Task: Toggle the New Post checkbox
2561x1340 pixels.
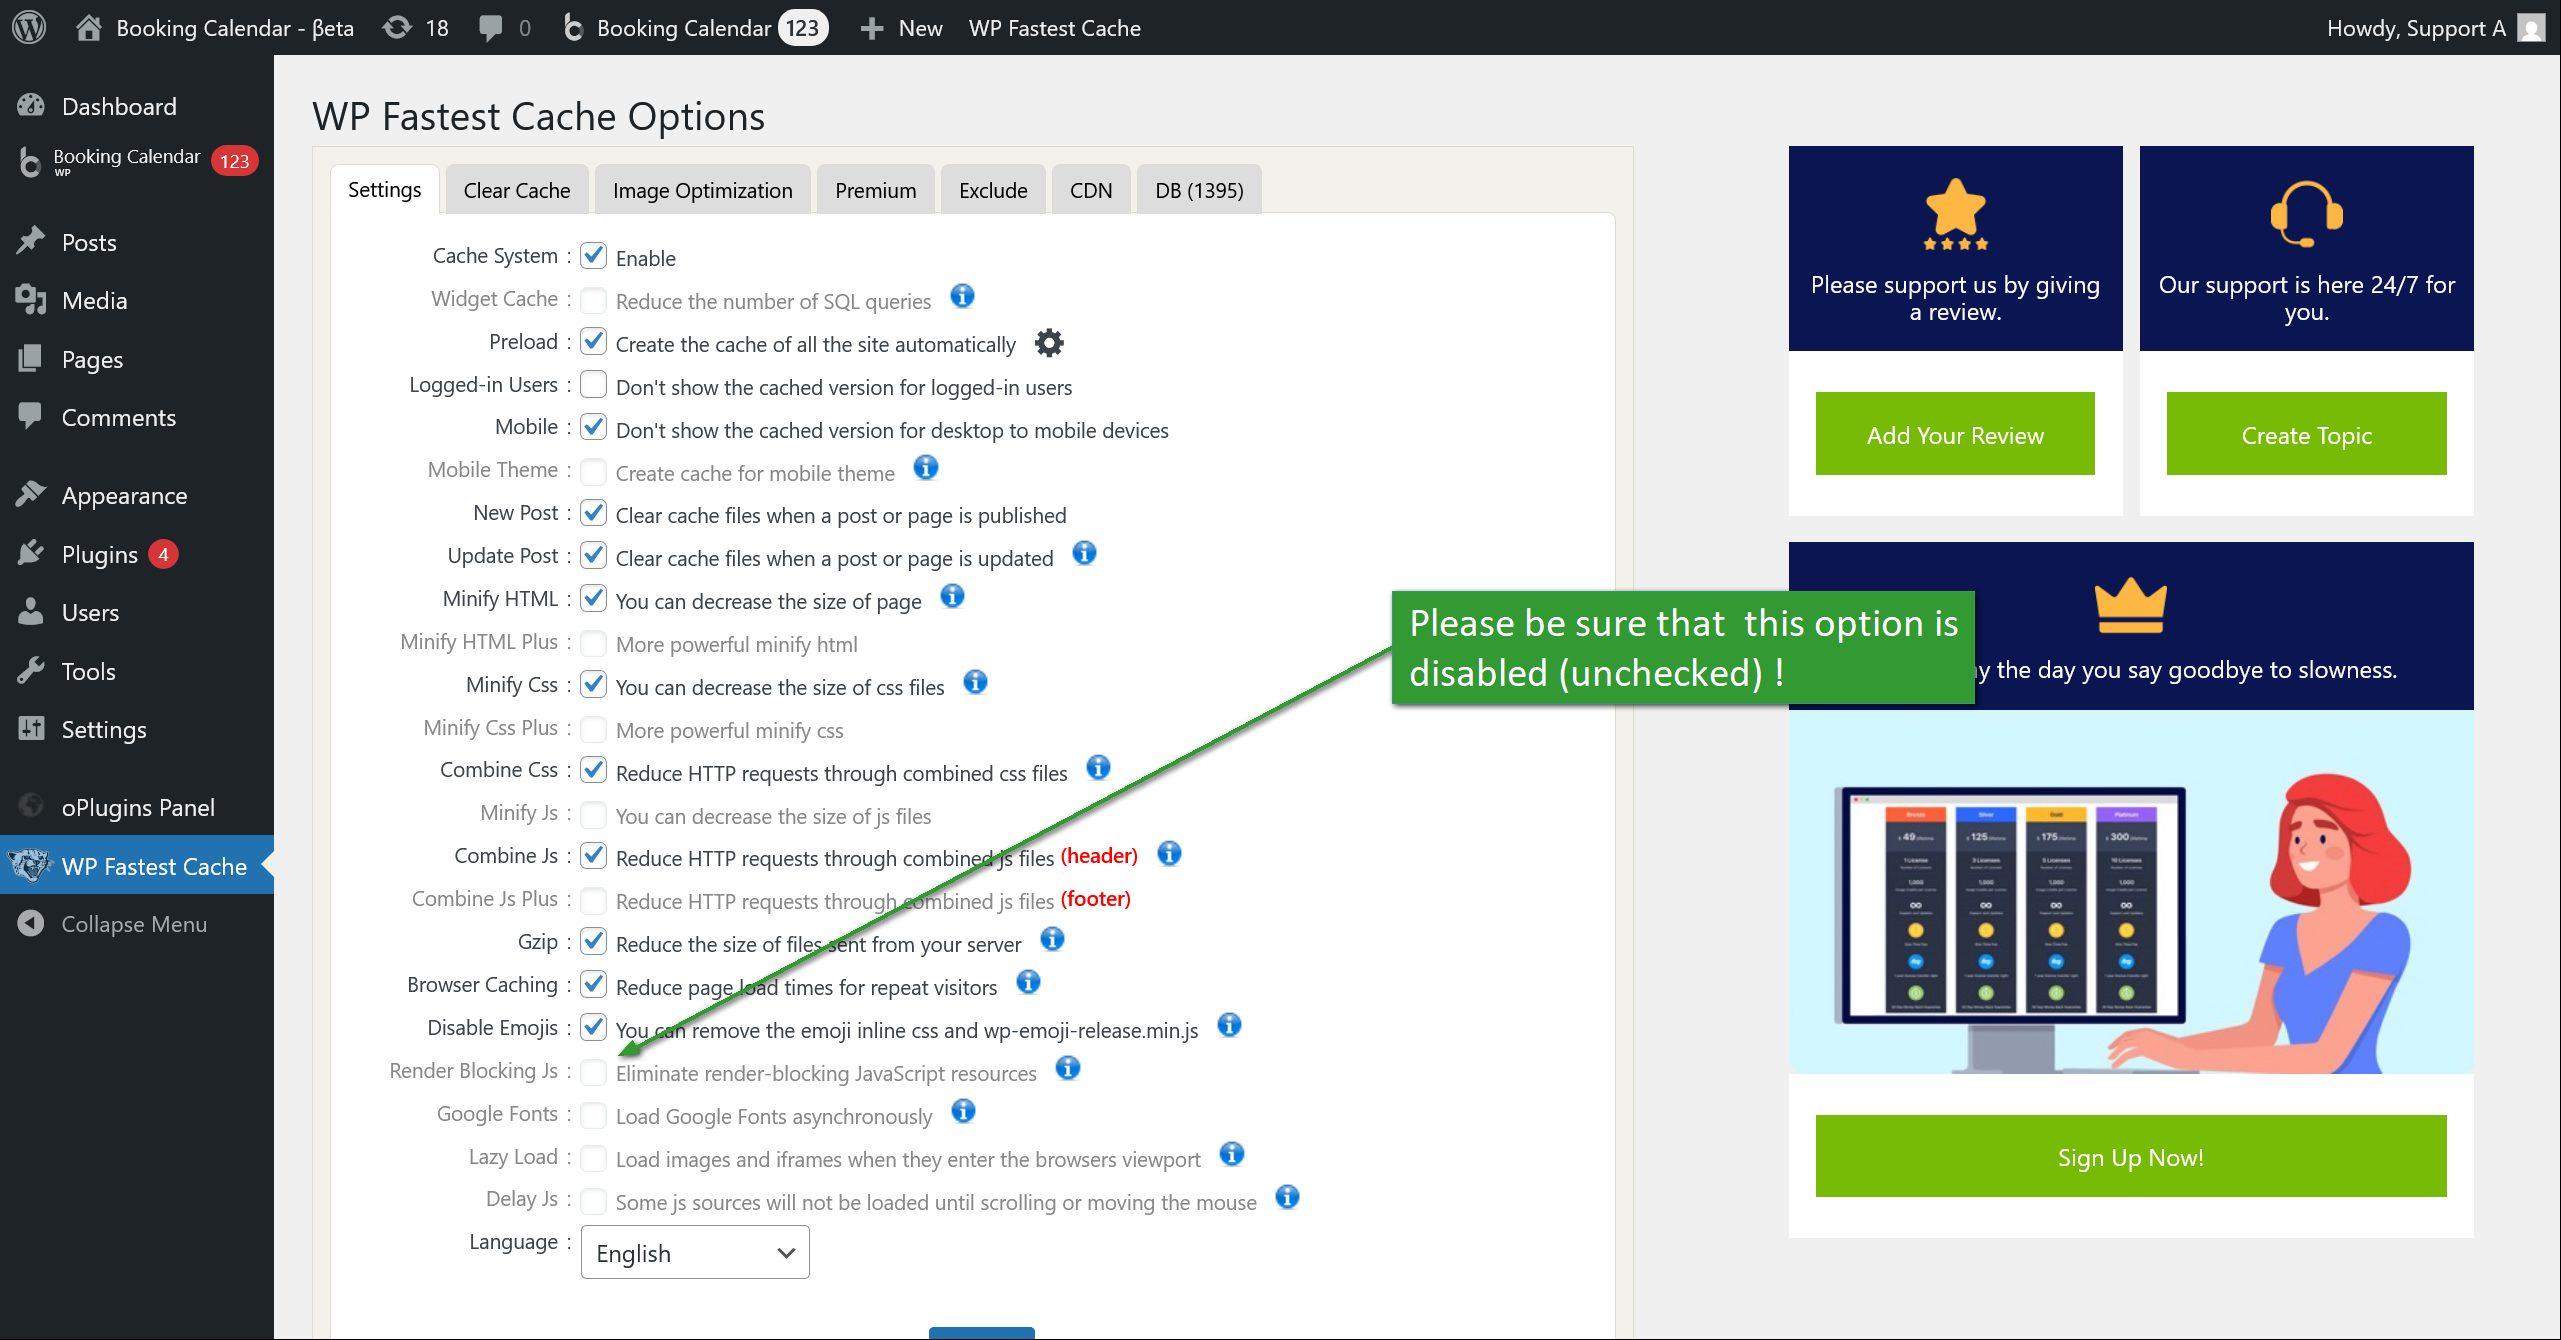Action: point(594,513)
